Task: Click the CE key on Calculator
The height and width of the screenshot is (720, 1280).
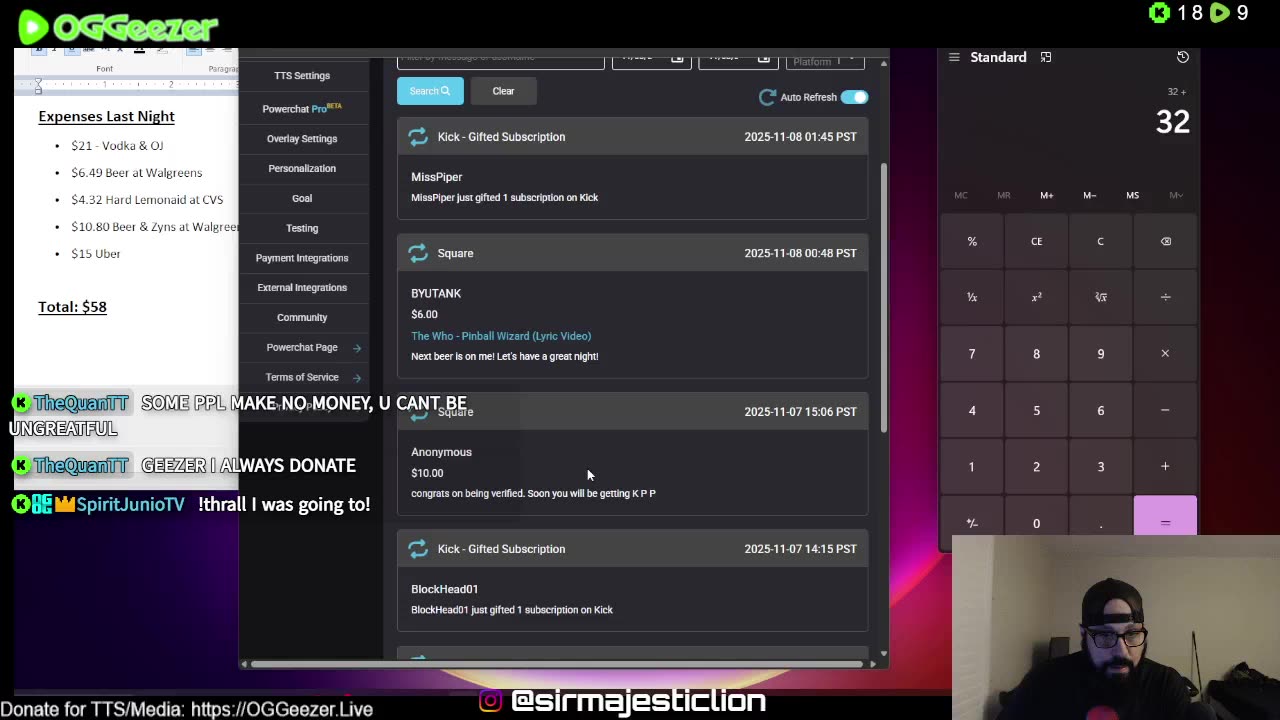Action: click(1036, 241)
